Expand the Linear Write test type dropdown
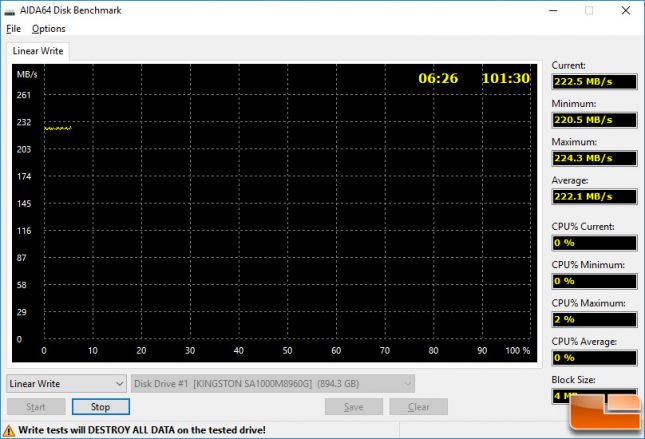645x439 pixels. [66, 383]
